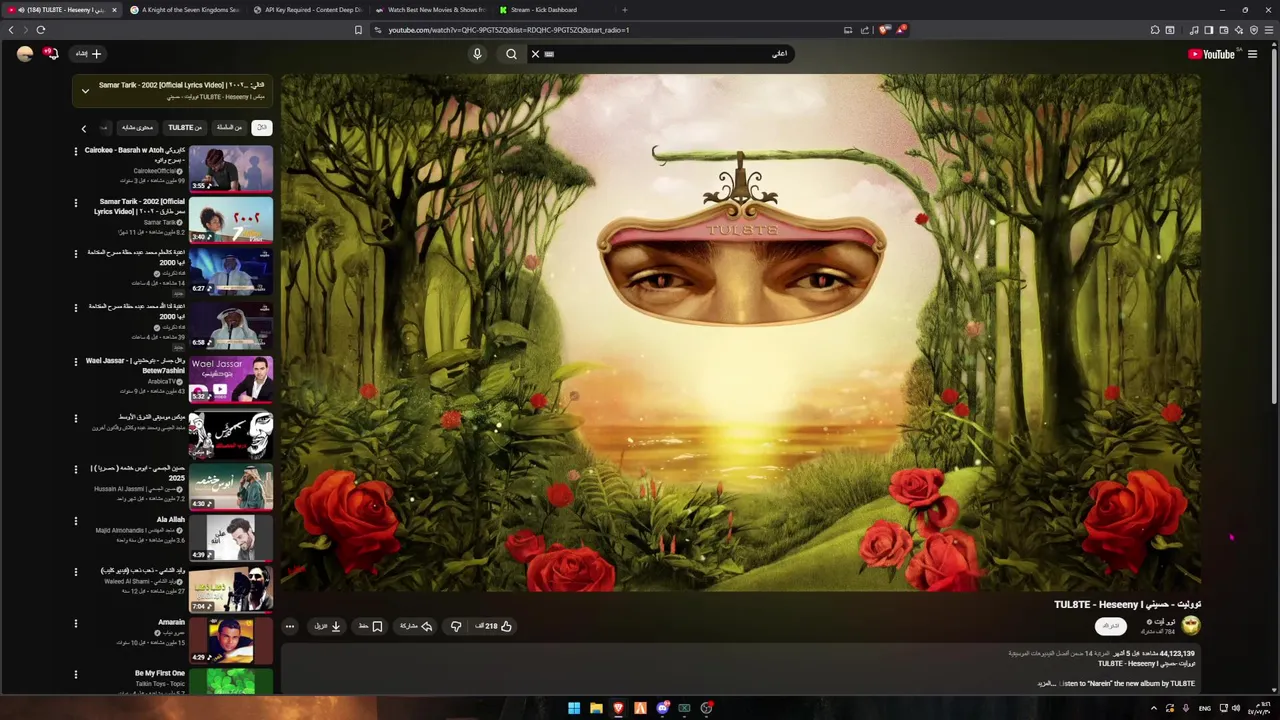Click the ENG language indicator in the taskbar
The image size is (1280, 720).
click(x=1204, y=708)
